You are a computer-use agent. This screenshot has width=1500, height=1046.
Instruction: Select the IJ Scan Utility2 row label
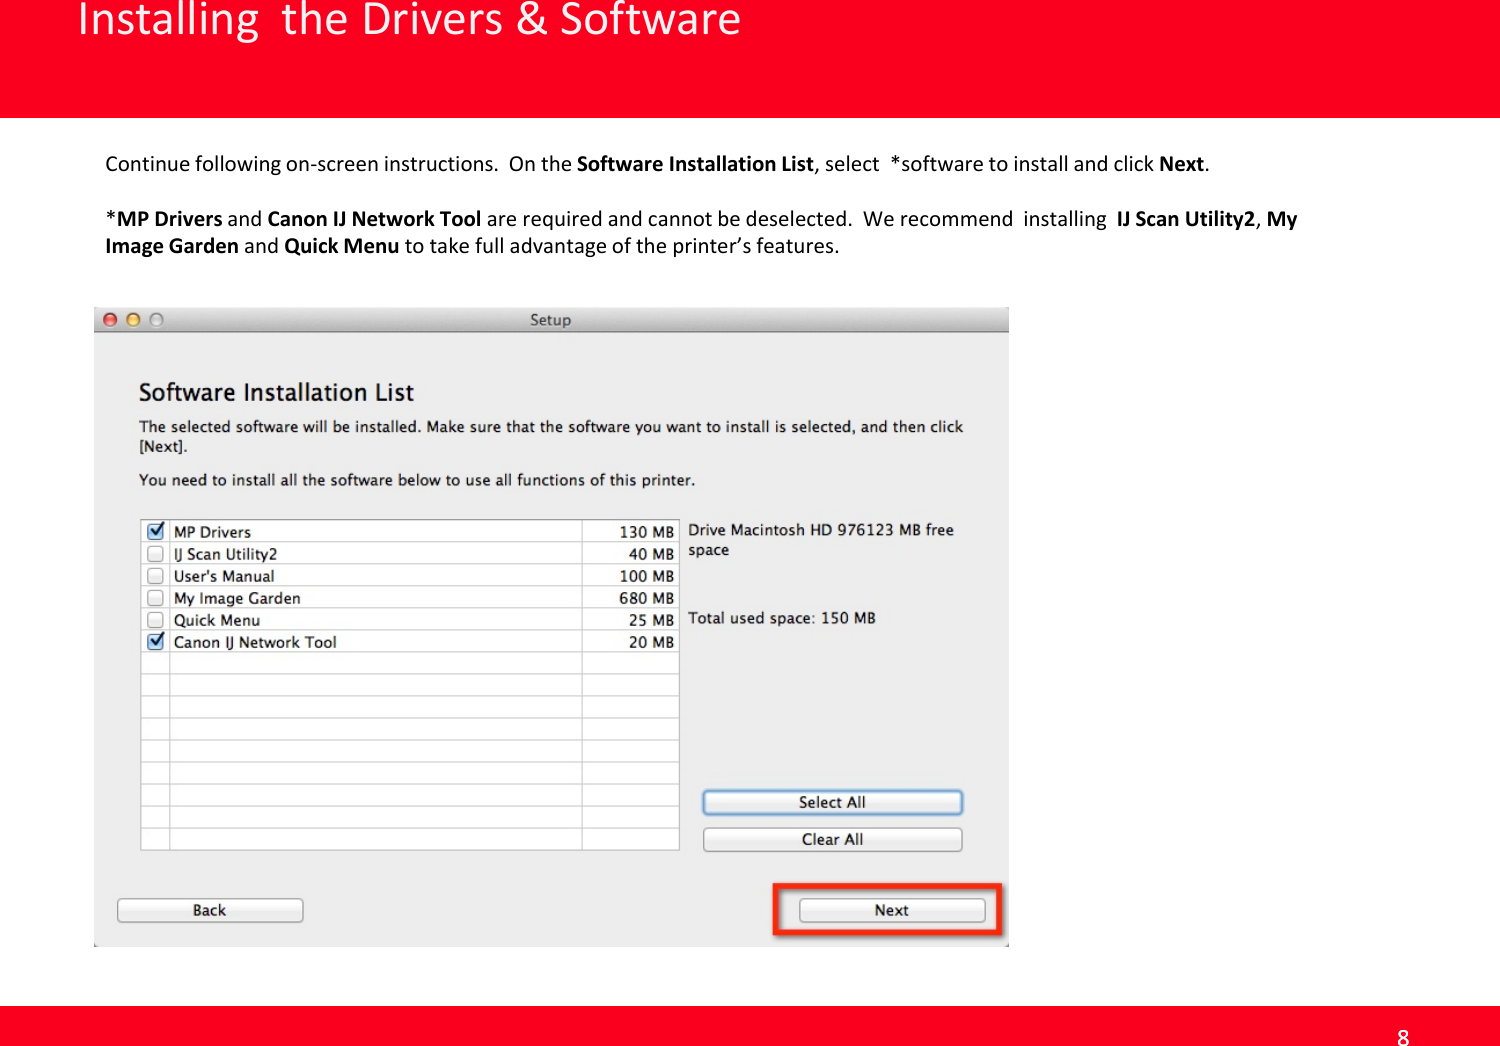click(225, 554)
